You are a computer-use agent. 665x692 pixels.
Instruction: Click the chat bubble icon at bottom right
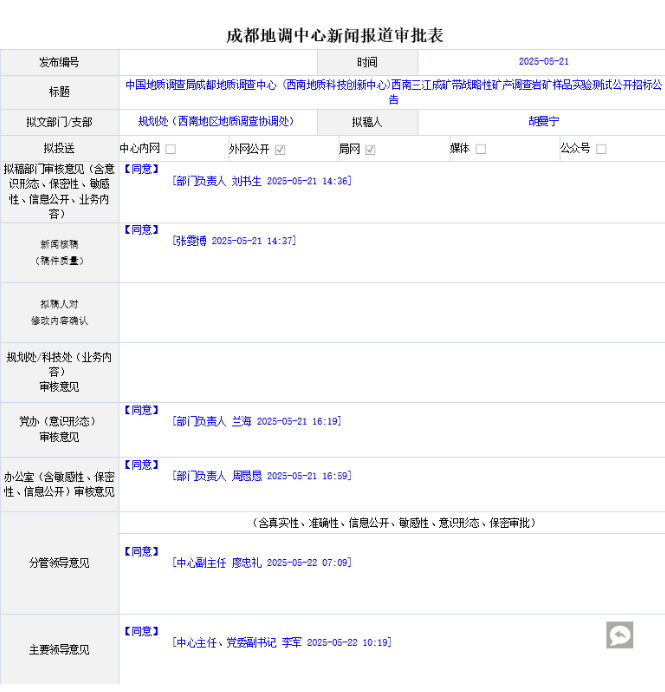[619, 635]
